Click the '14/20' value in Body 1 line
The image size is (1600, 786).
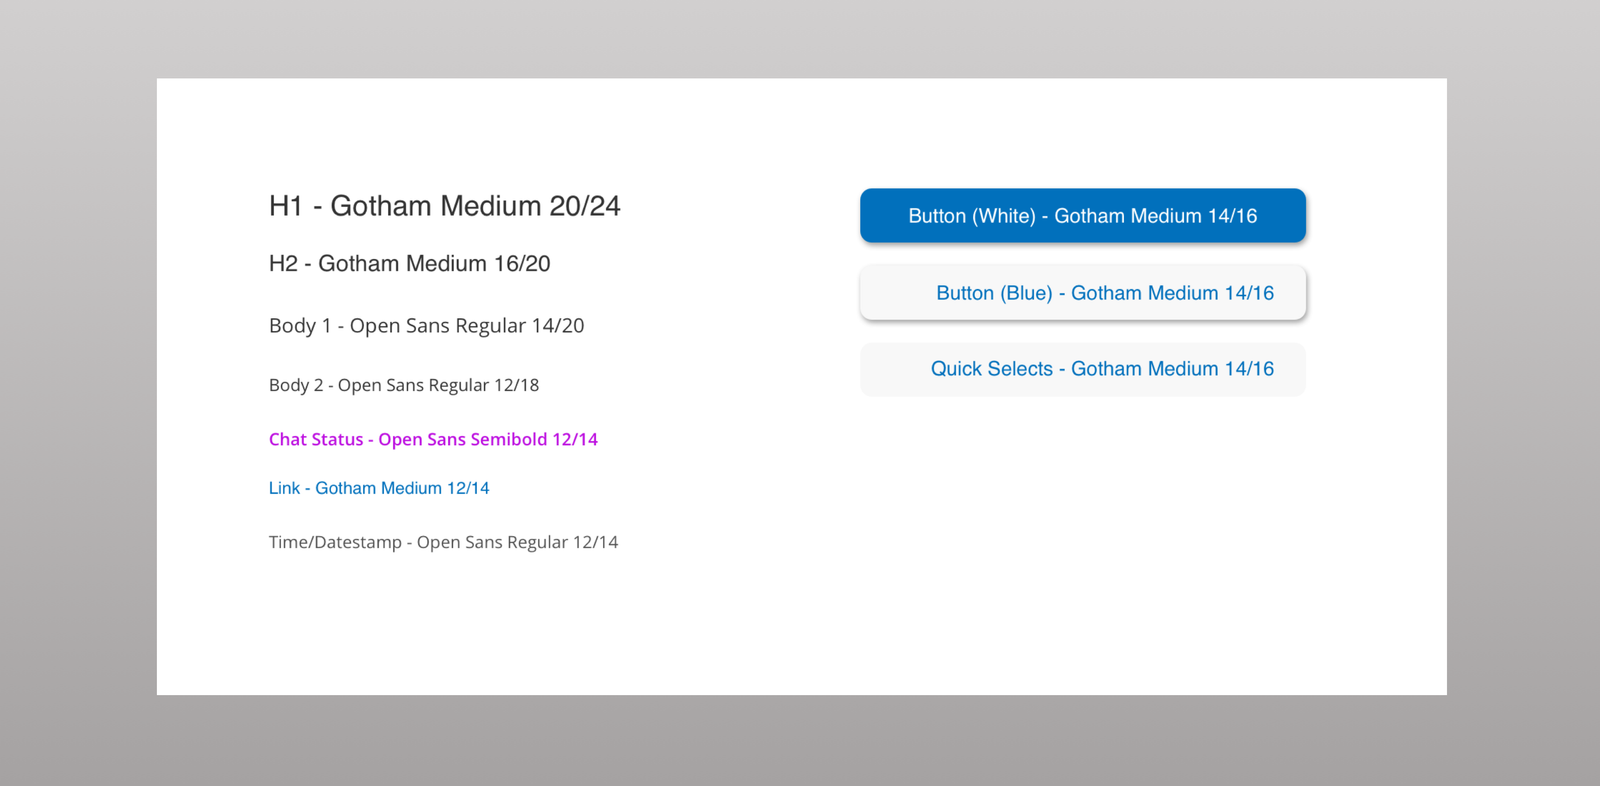tap(558, 326)
